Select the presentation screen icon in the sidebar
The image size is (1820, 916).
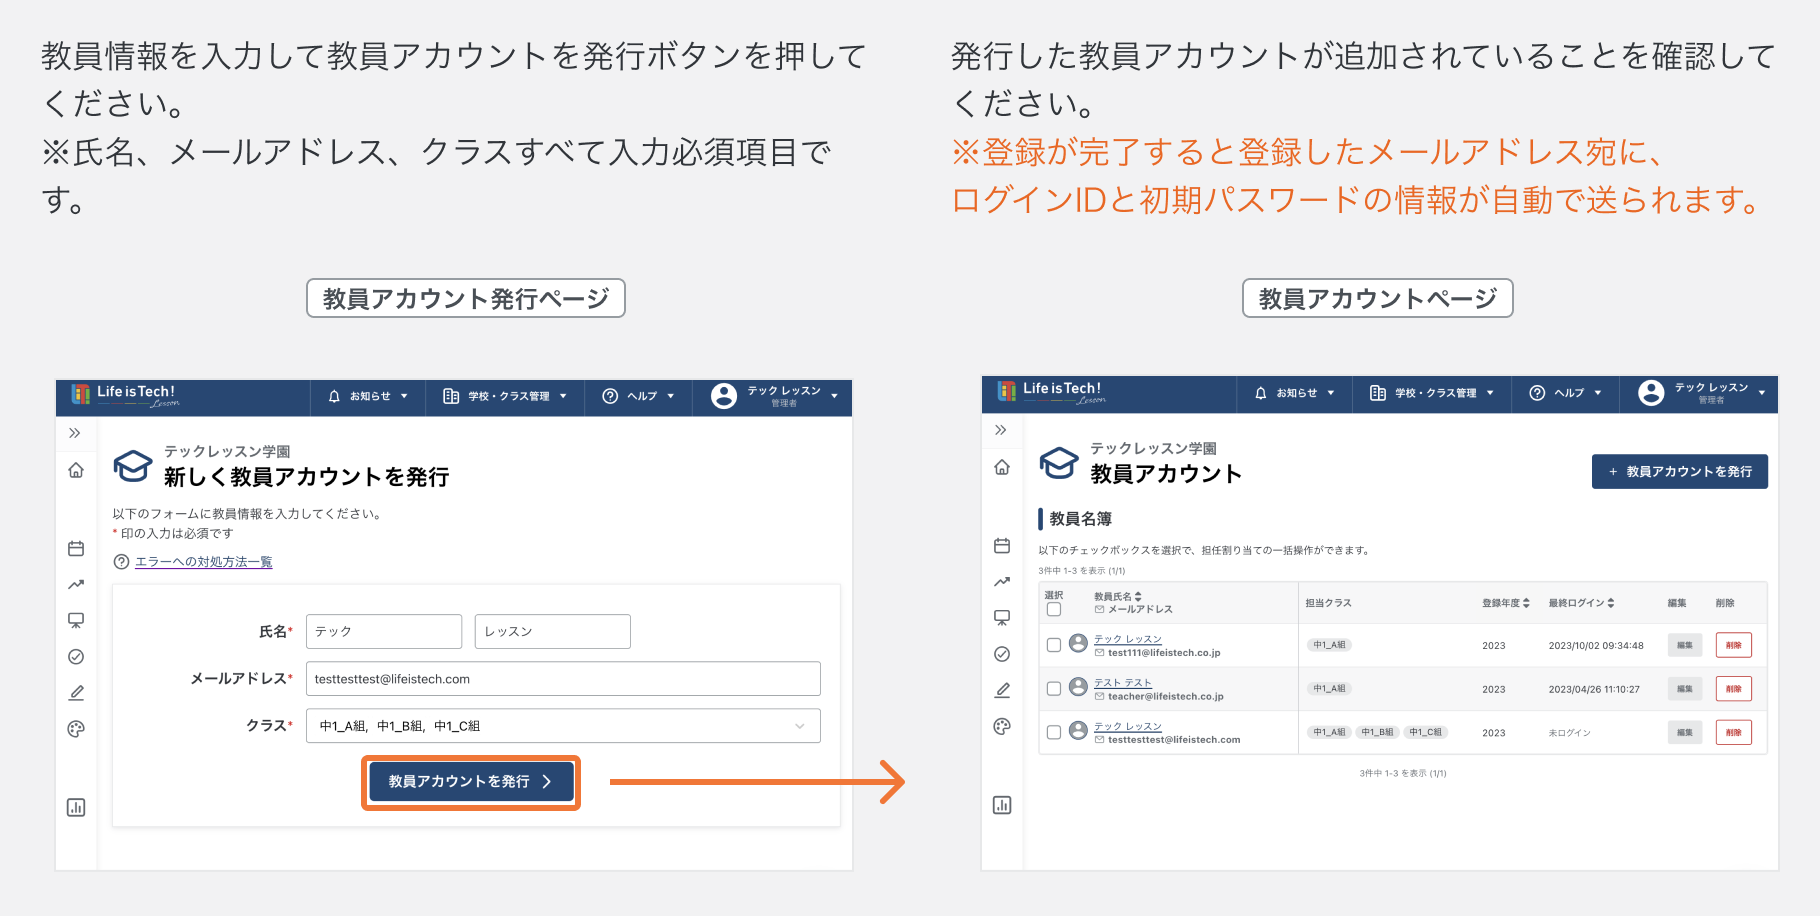pyautogui.click(x=75, y=620)
